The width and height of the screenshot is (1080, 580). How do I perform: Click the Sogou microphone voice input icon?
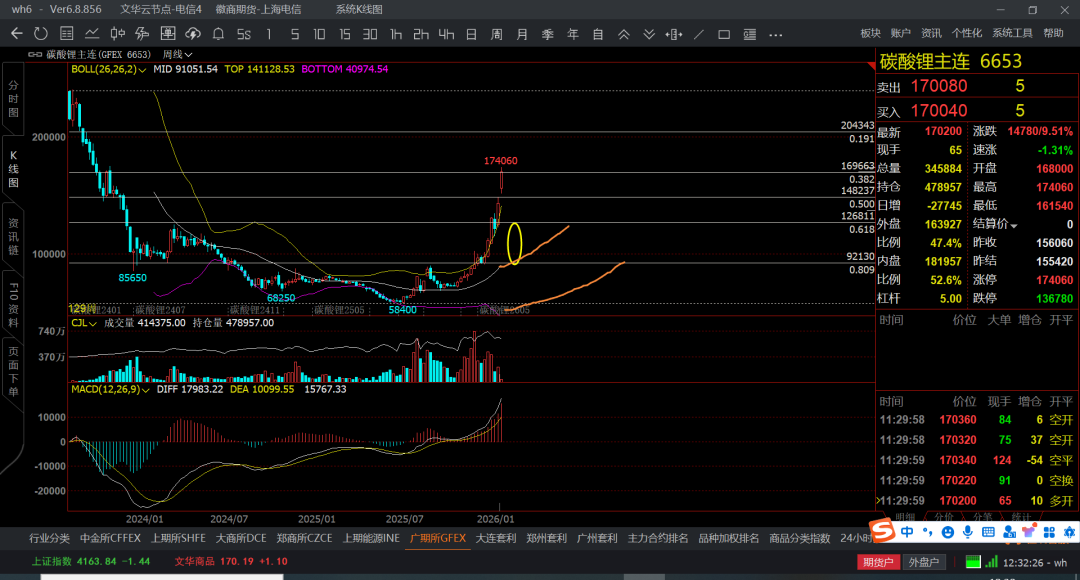pyautogui.click(x=968, y=532)
